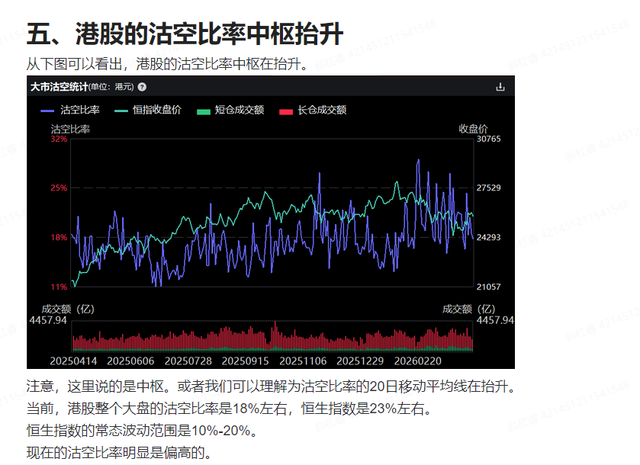Click the 18% axis label
Screen dimensions: 640x465
[x=59, y=238]
